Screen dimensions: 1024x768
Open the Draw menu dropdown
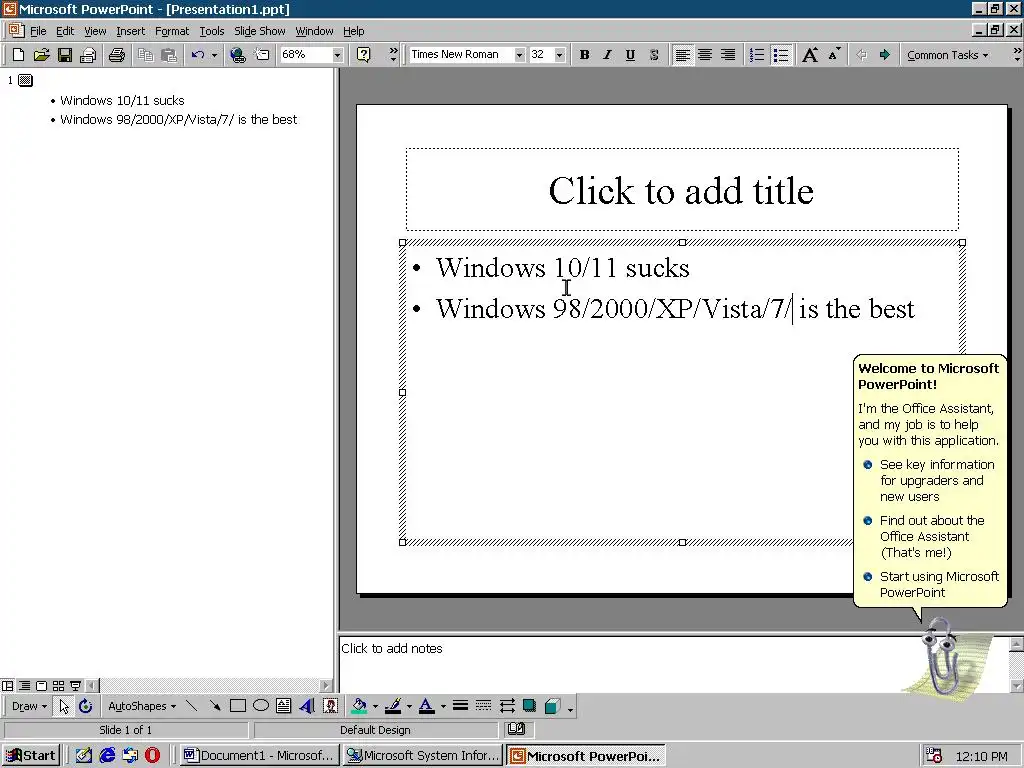point(29,706)
